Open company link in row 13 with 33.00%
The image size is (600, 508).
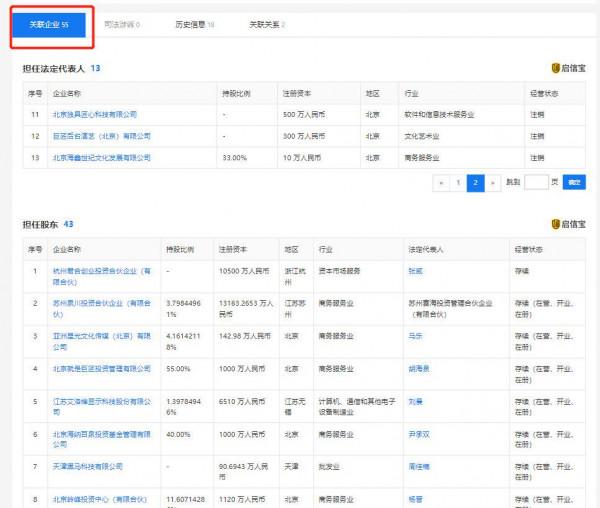coord(101,158)
